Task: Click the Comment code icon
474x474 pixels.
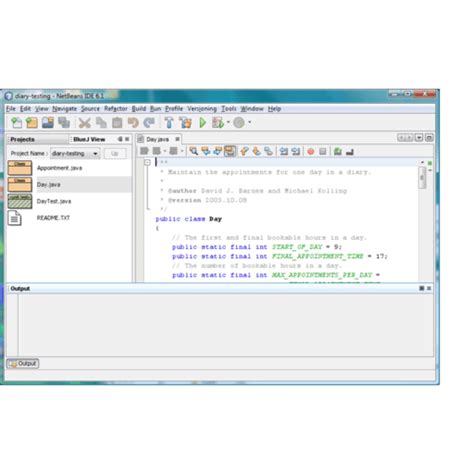Action: 338,151
